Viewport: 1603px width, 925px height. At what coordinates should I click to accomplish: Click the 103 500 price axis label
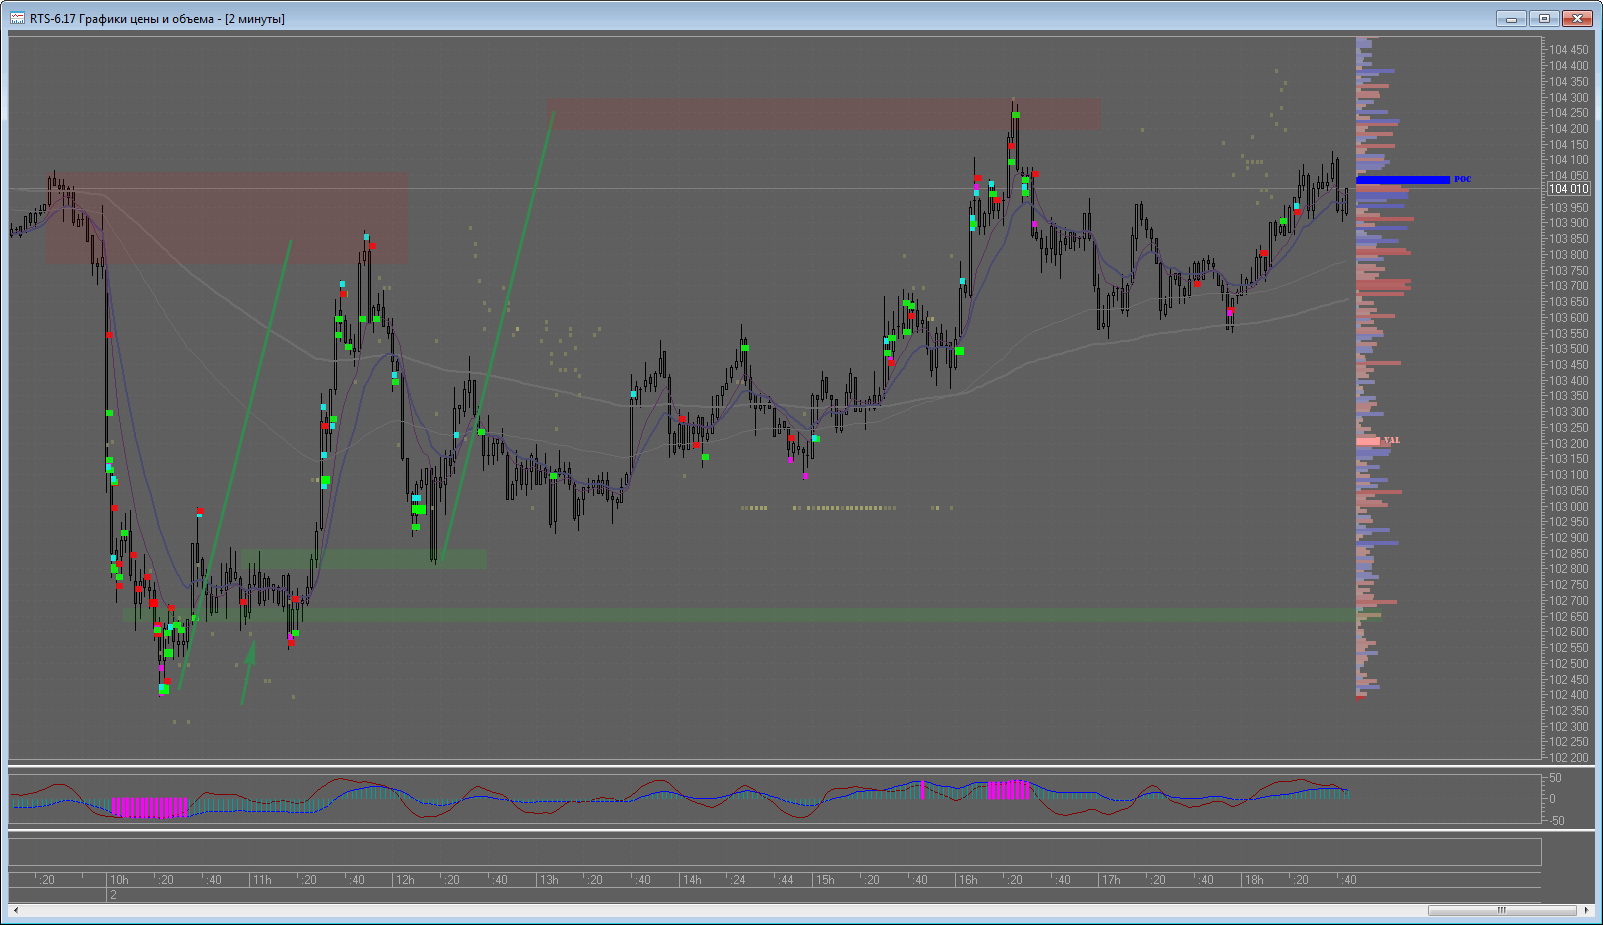(1568, 349)
